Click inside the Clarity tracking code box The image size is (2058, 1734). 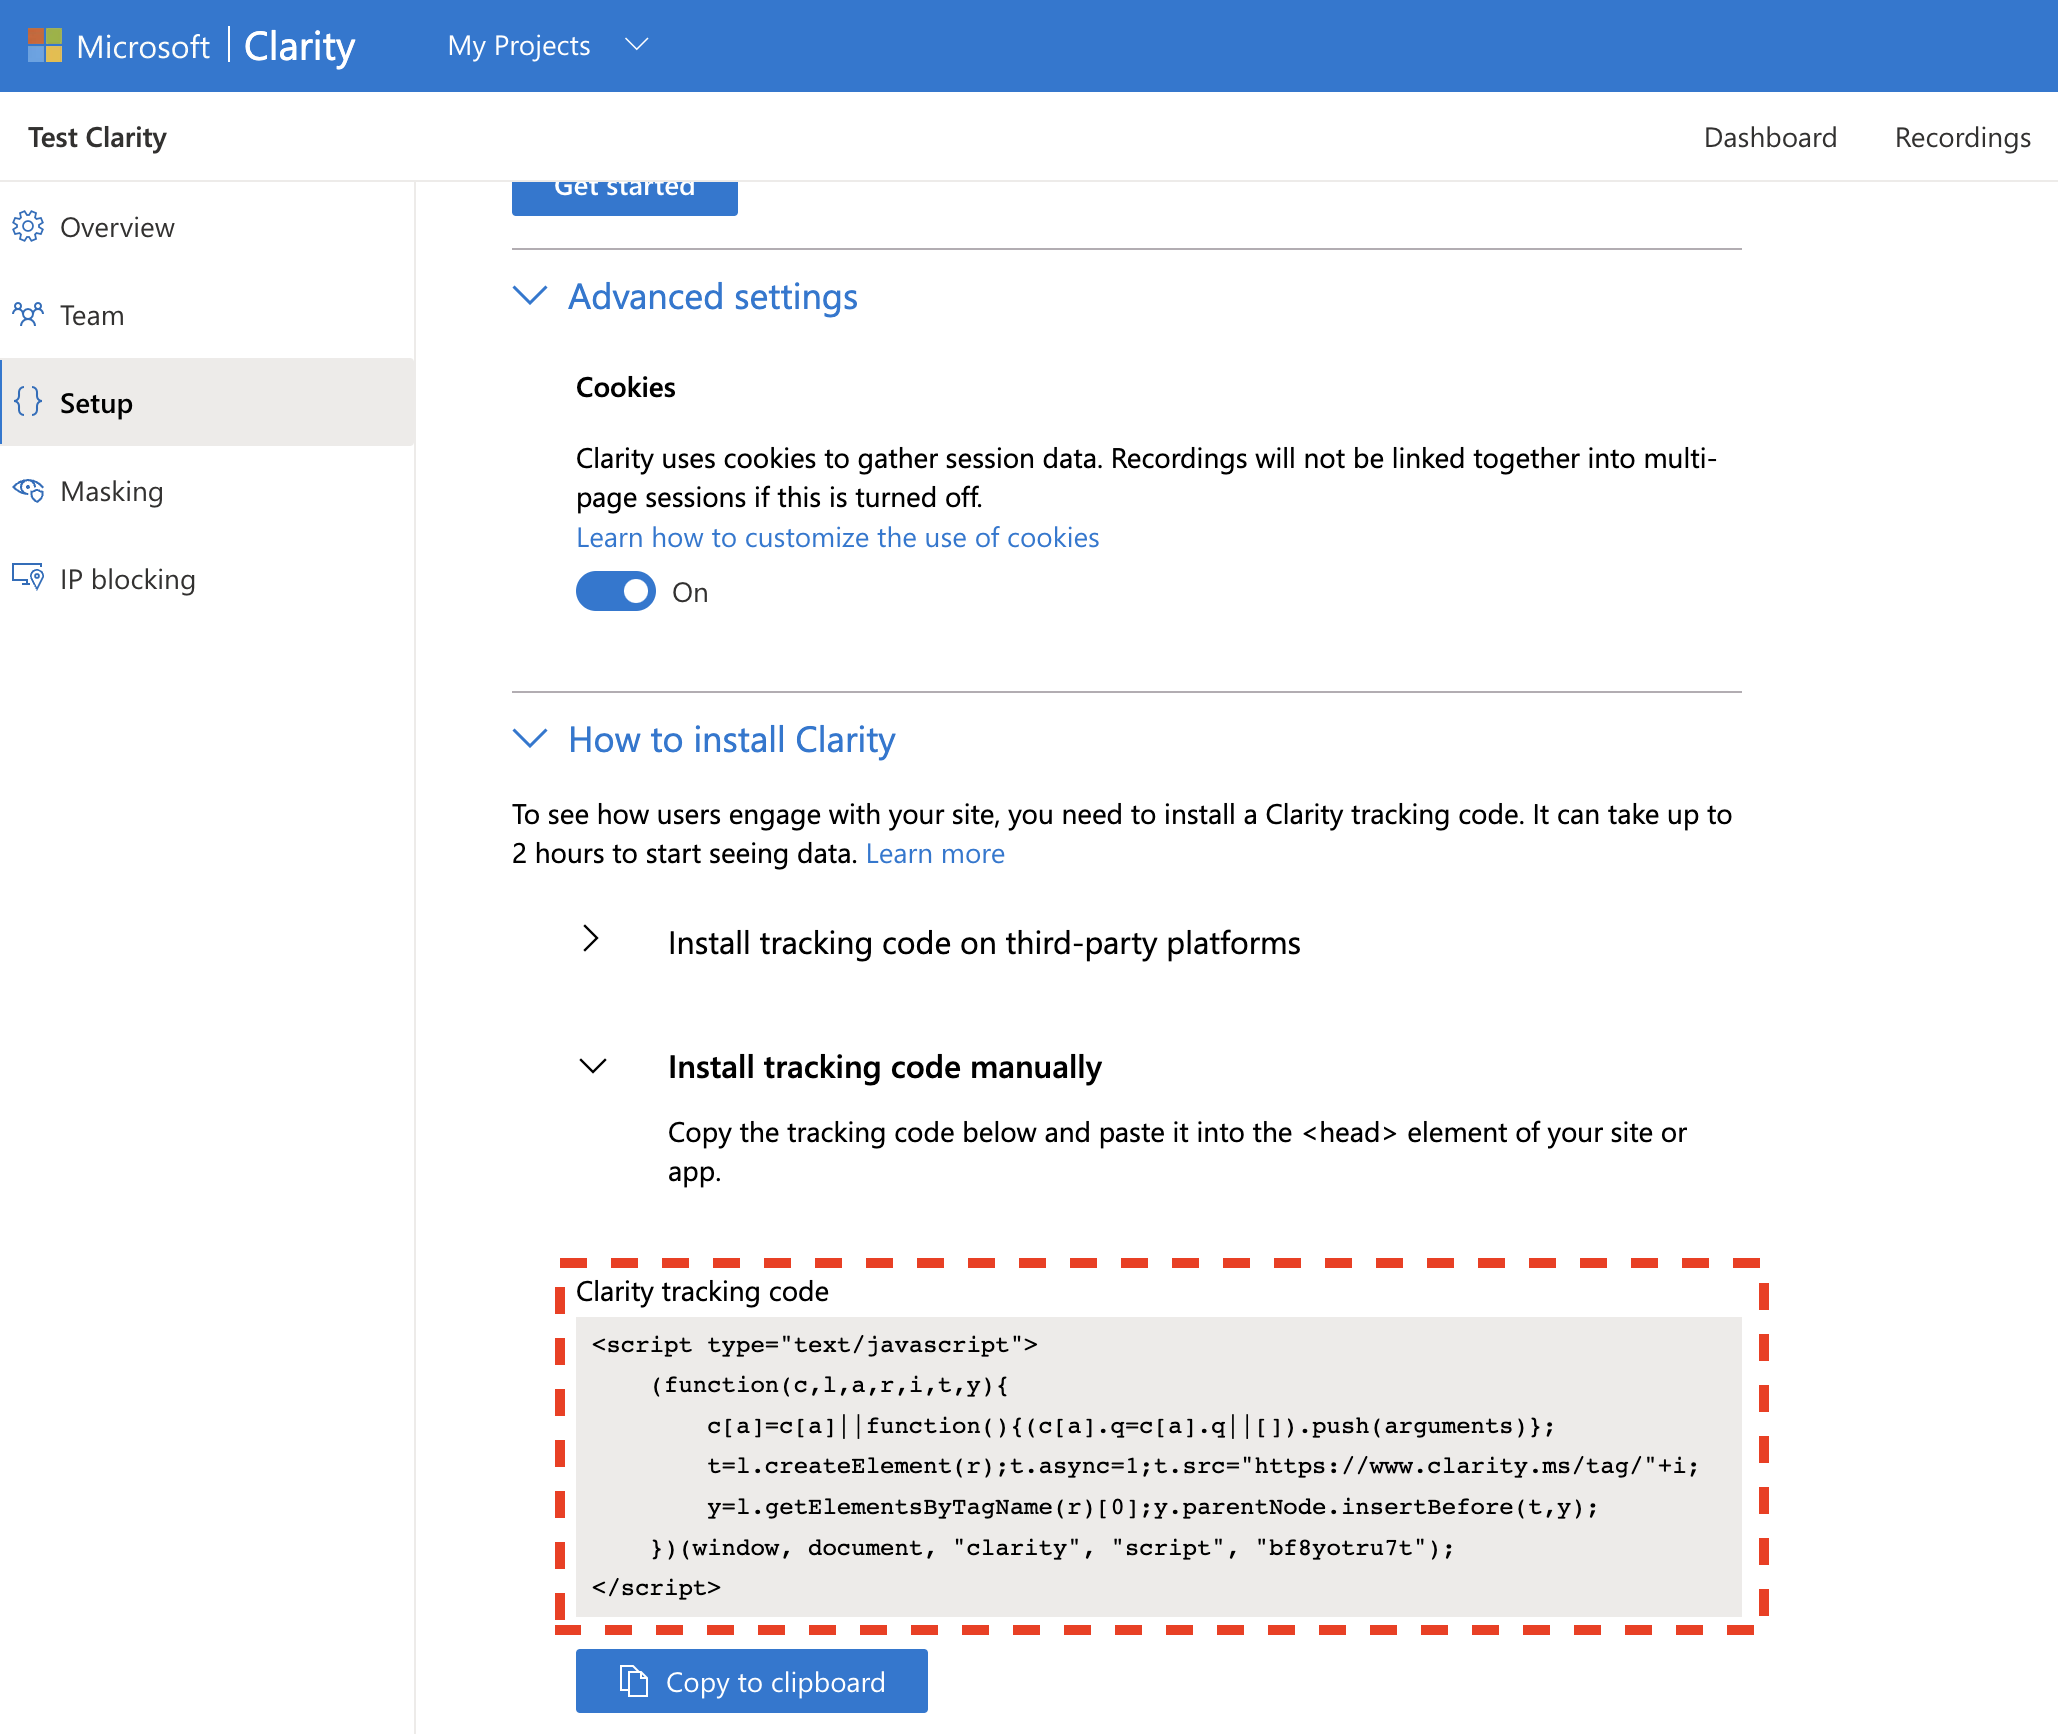[x=1159, y=1466]
